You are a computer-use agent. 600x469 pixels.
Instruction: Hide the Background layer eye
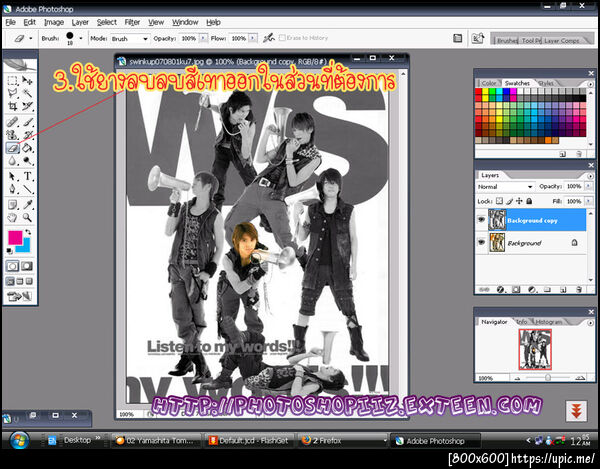[481, 242]
